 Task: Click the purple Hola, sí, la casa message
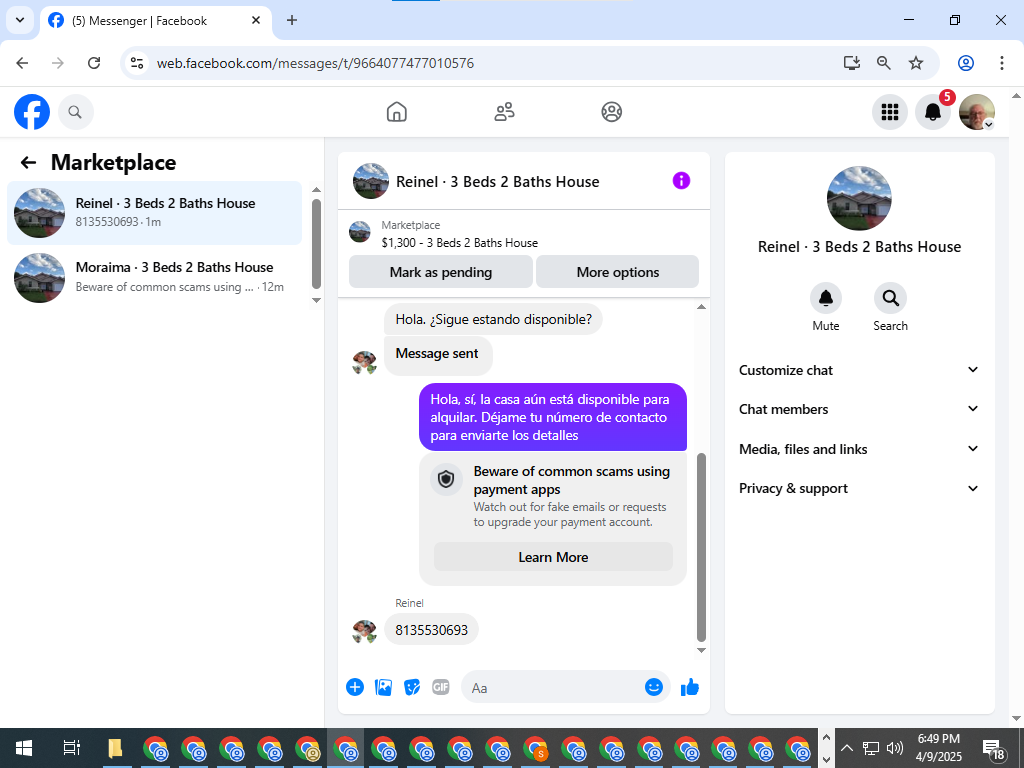(553, 417)
